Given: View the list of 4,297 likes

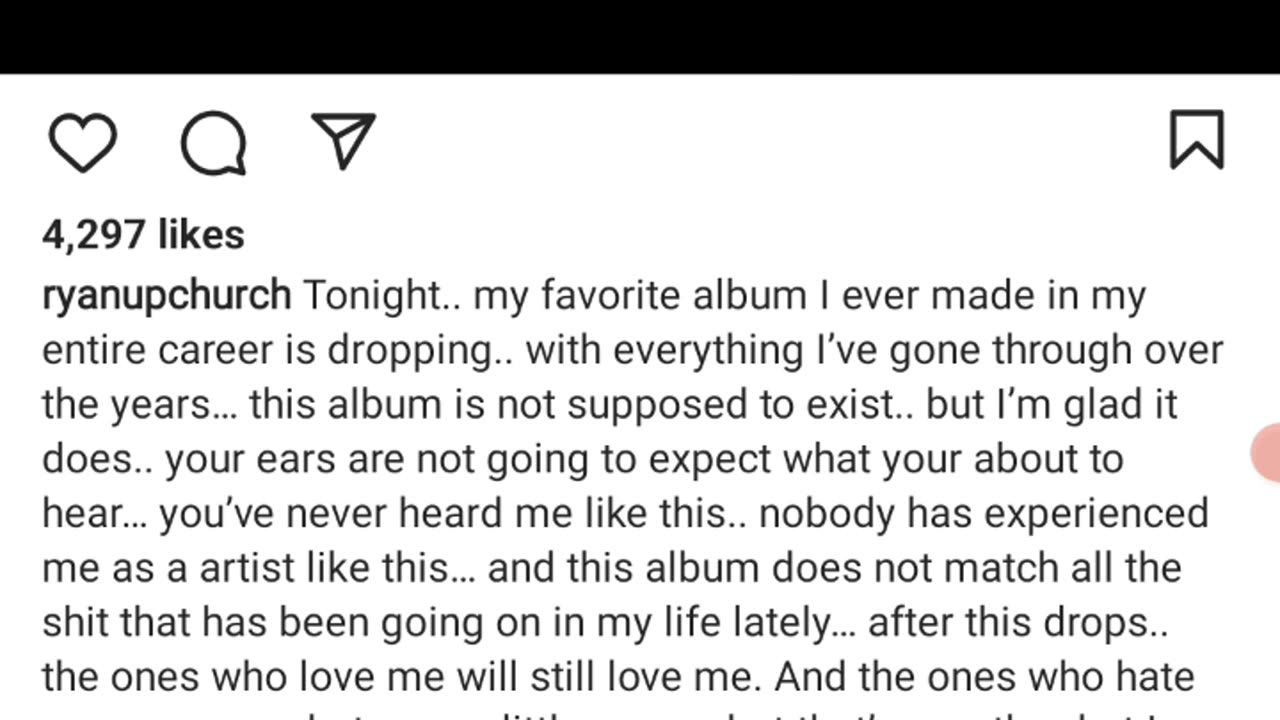Looking at the screenshot, I should [143, 235].
